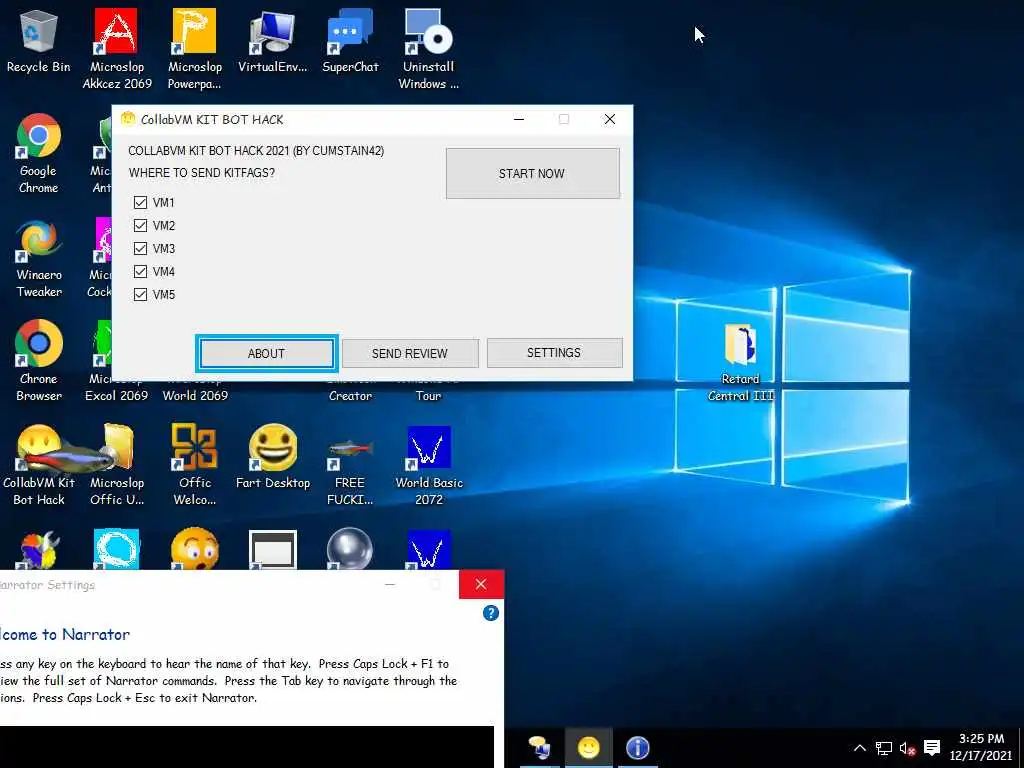Click the shocked emoji desktop icon
The width and height of the screenshot is (1024, 768).
pos(194,549)
